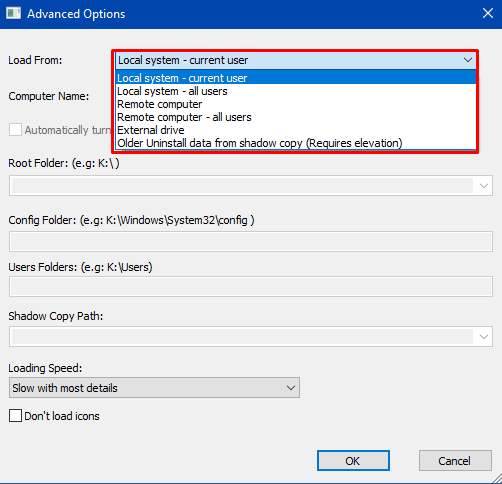Click into the Users Folders input field
Image resolution: width=502 pixels, height=484 pixels.
(251, 287)
